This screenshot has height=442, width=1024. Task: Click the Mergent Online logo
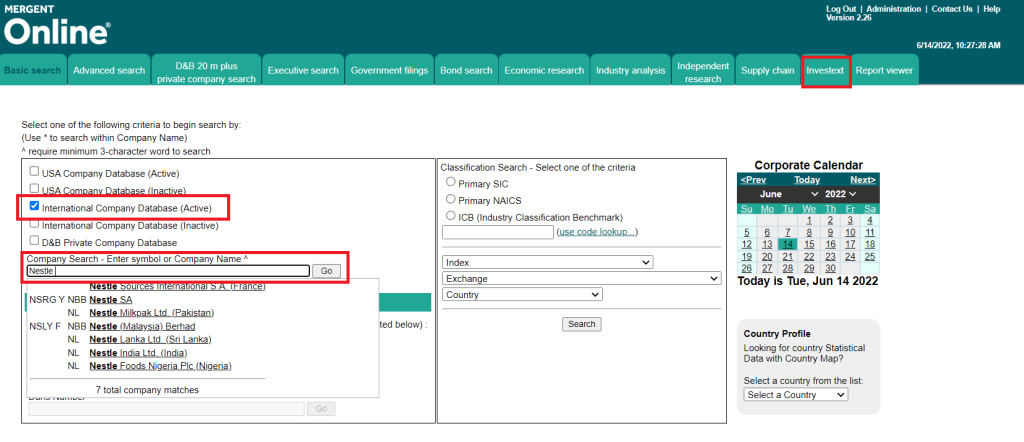[57, 24]
